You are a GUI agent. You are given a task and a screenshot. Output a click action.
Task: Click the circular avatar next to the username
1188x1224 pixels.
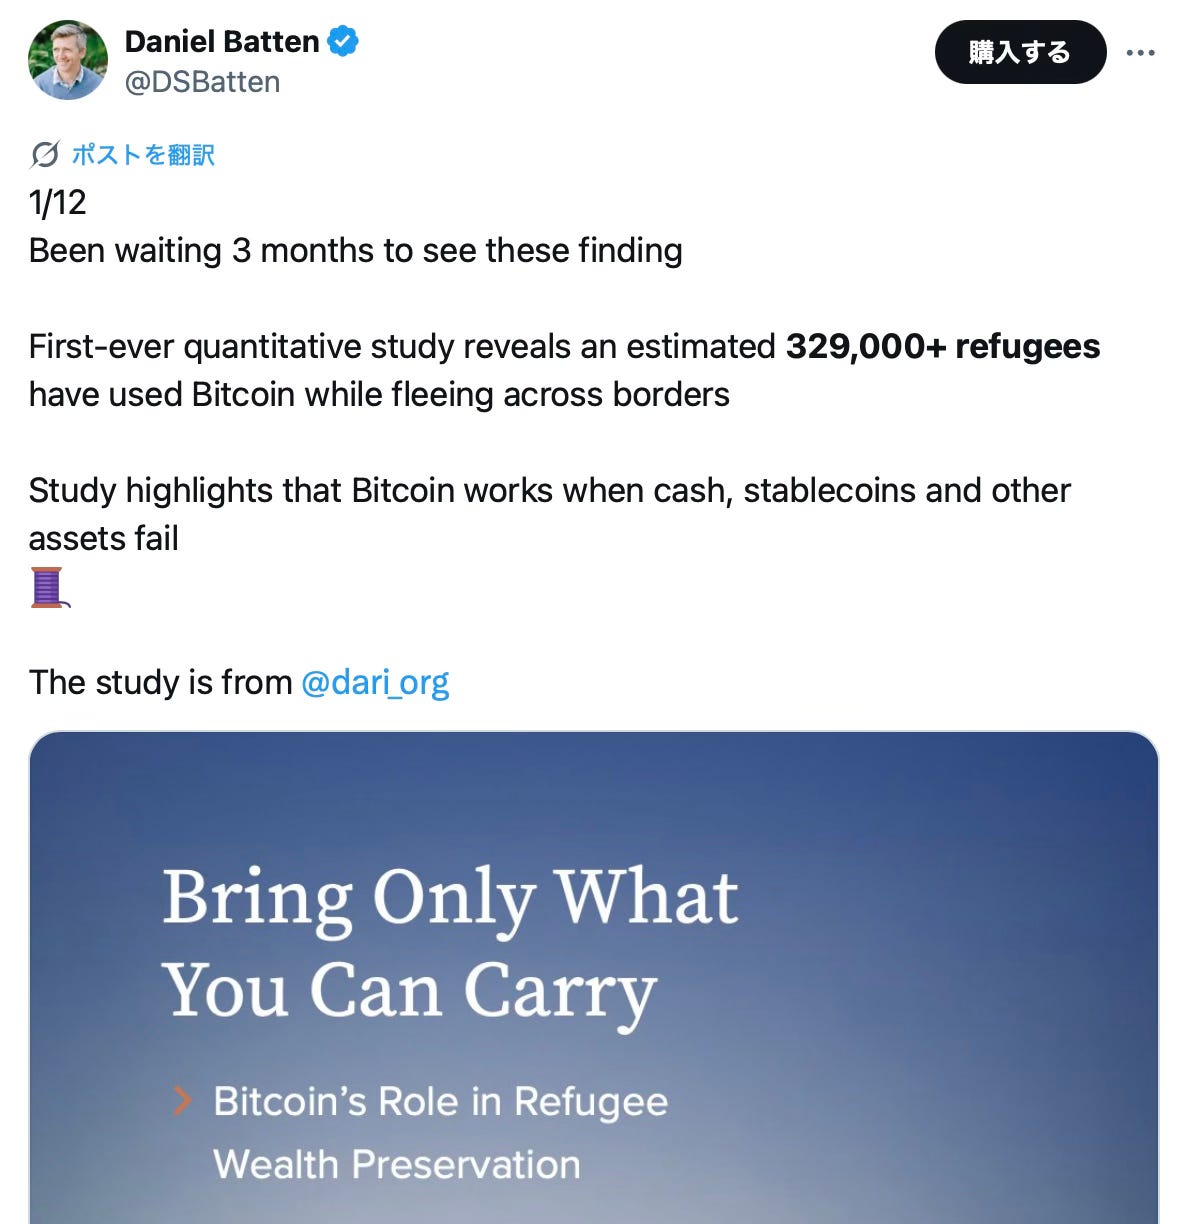coord(67,59)
